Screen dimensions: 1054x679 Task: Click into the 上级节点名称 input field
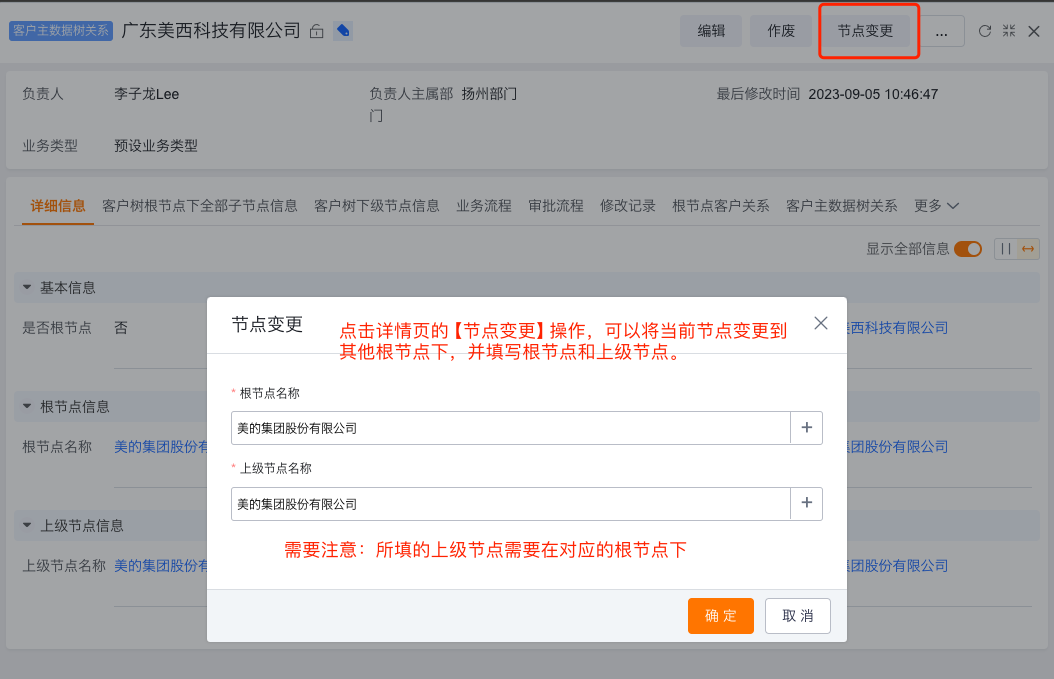[x=511, y=504]
